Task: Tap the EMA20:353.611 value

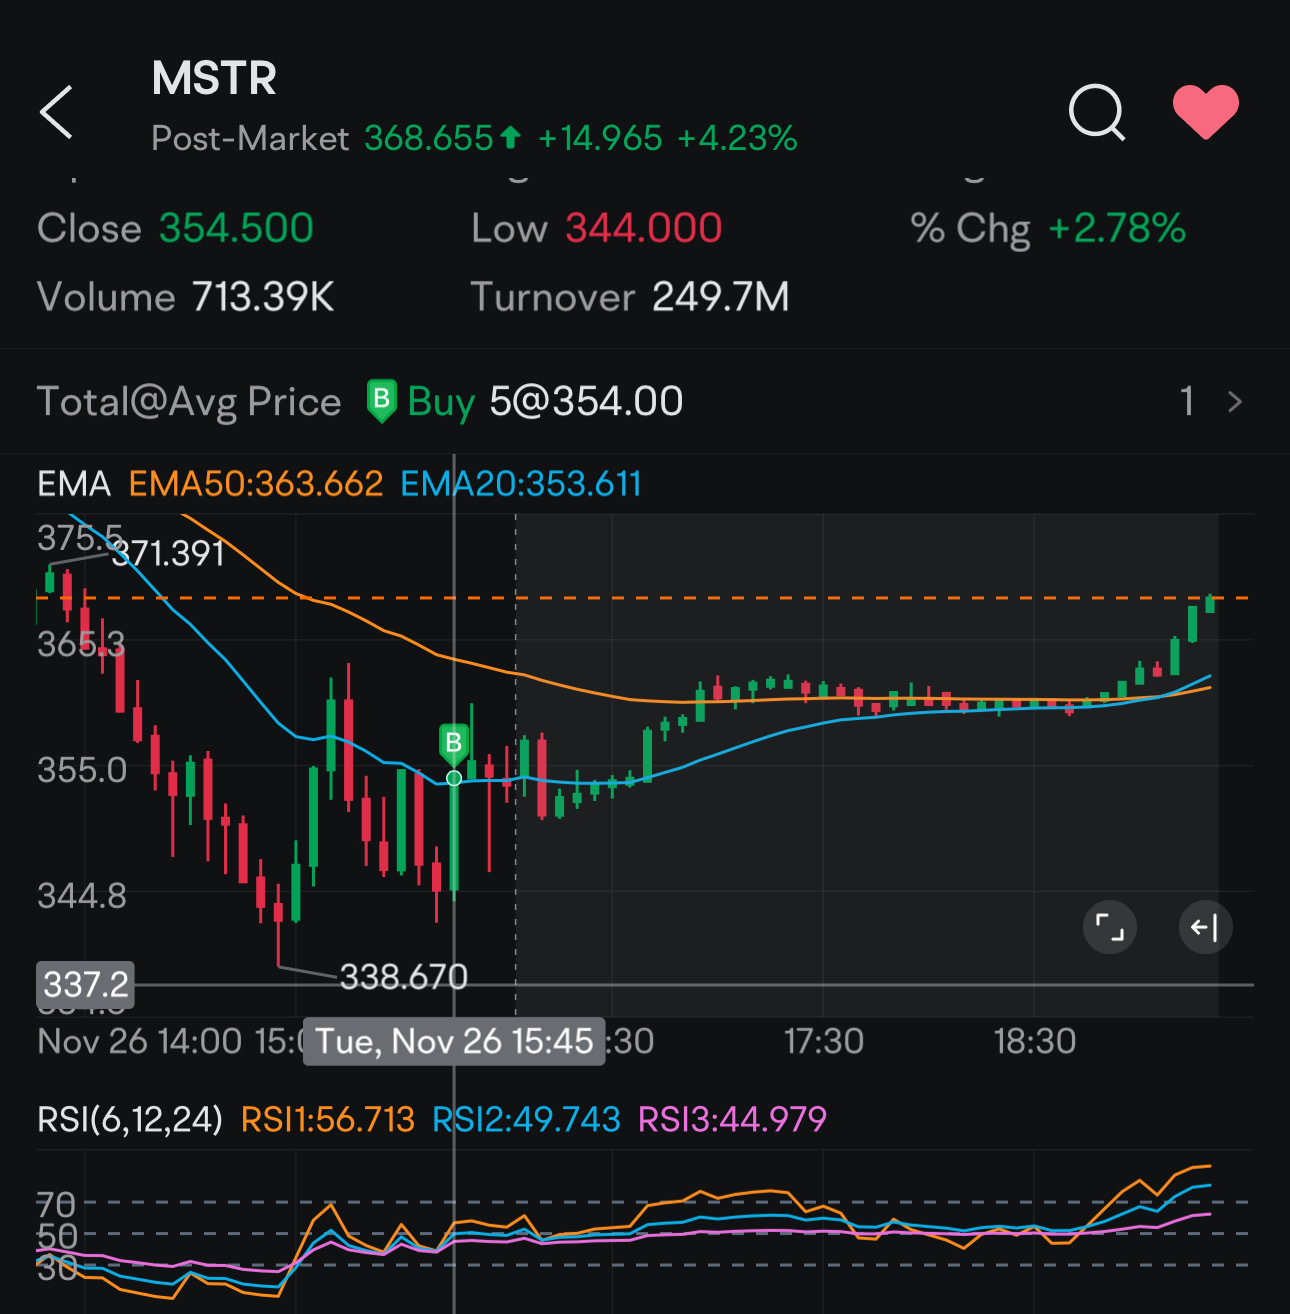Action: [520, 484]
